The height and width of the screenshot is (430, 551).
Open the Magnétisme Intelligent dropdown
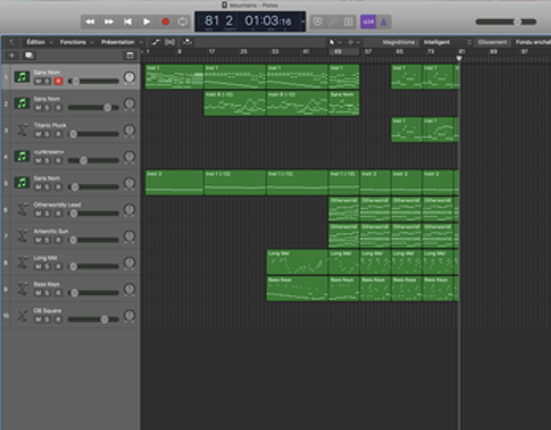click(x=447, y=42)
